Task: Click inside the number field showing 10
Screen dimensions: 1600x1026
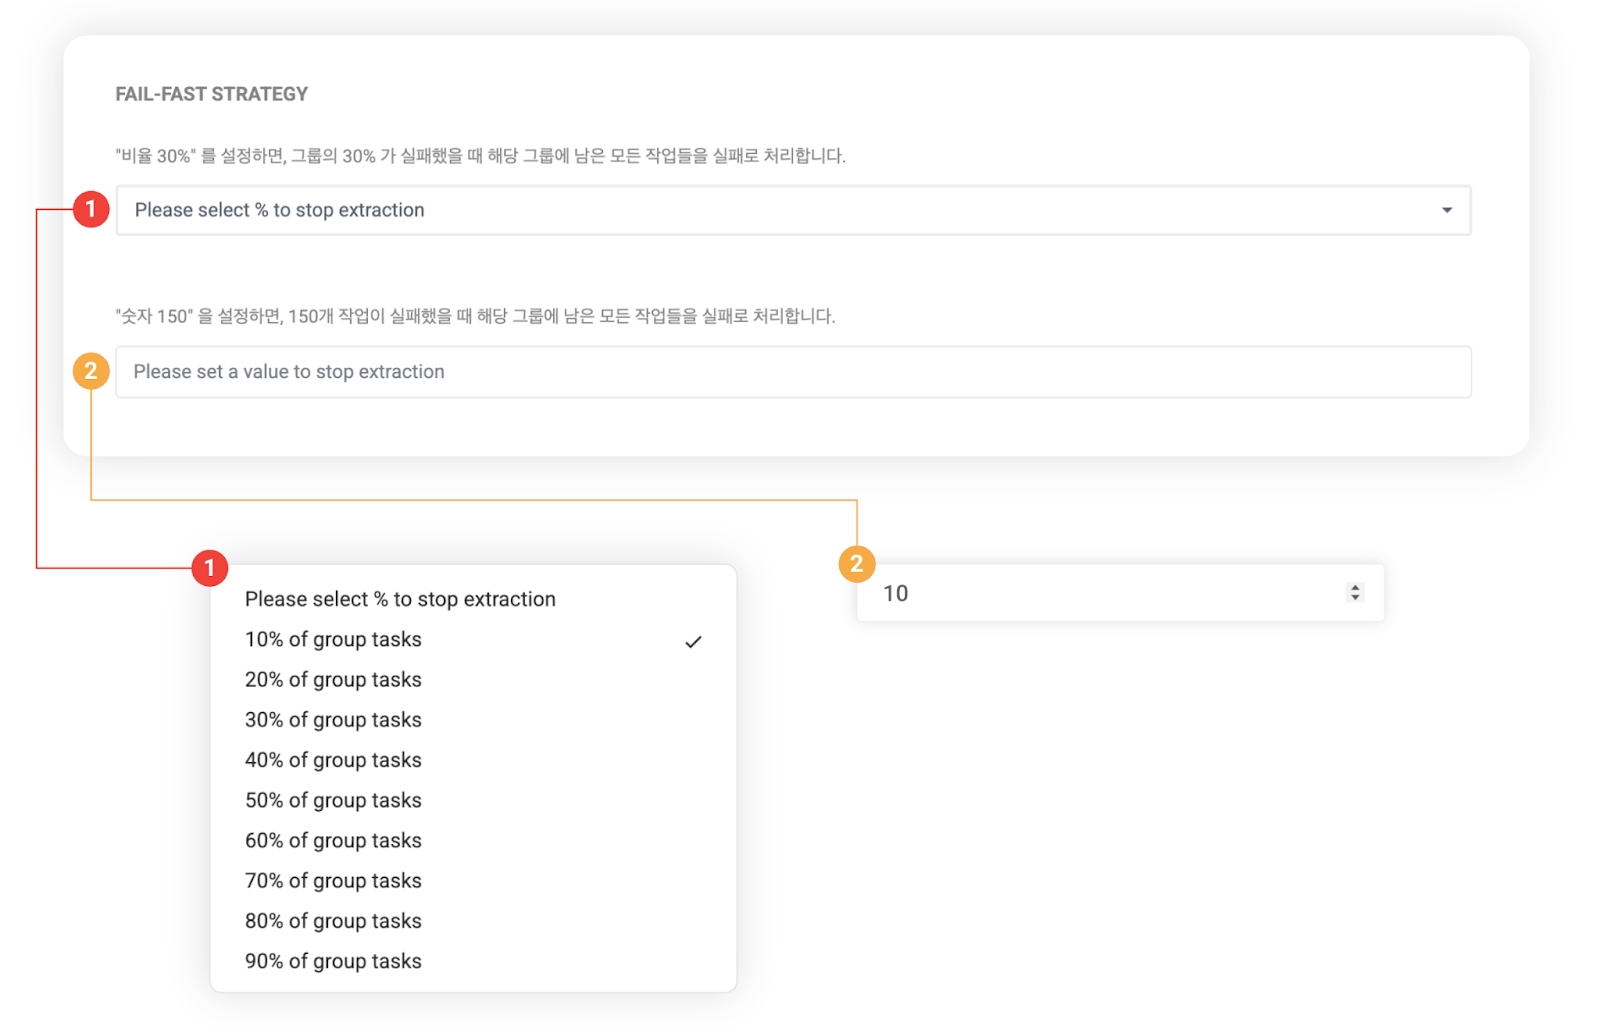Action: tap(1100, 593)
